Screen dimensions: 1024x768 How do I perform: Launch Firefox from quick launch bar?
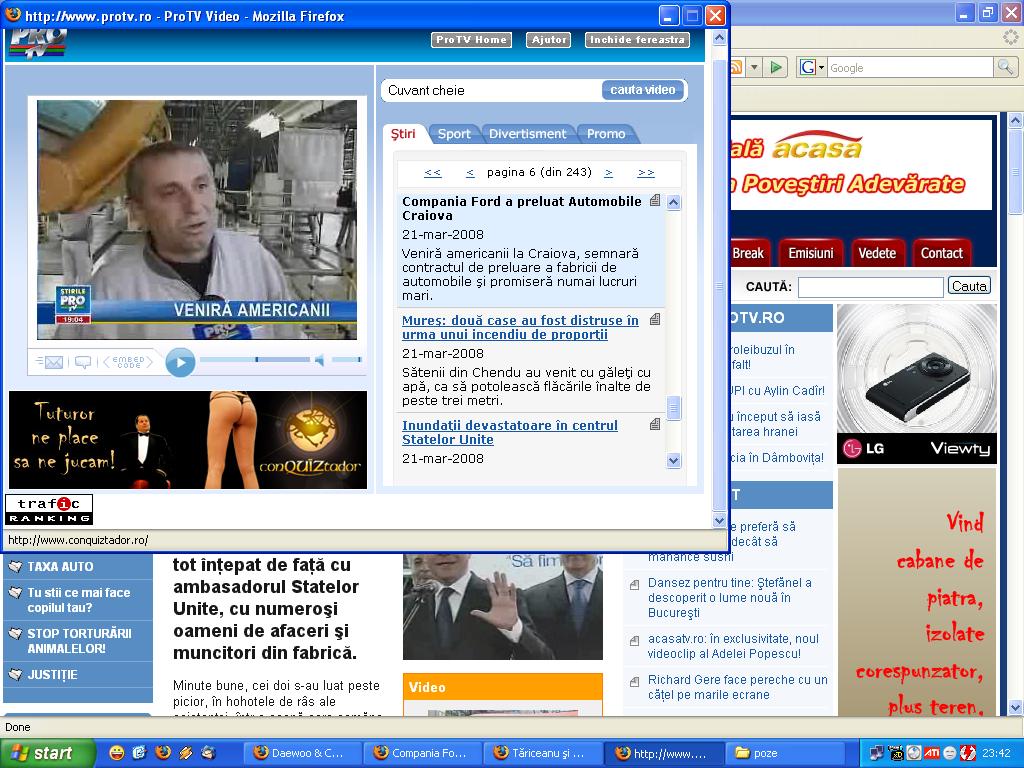(163, 752)
